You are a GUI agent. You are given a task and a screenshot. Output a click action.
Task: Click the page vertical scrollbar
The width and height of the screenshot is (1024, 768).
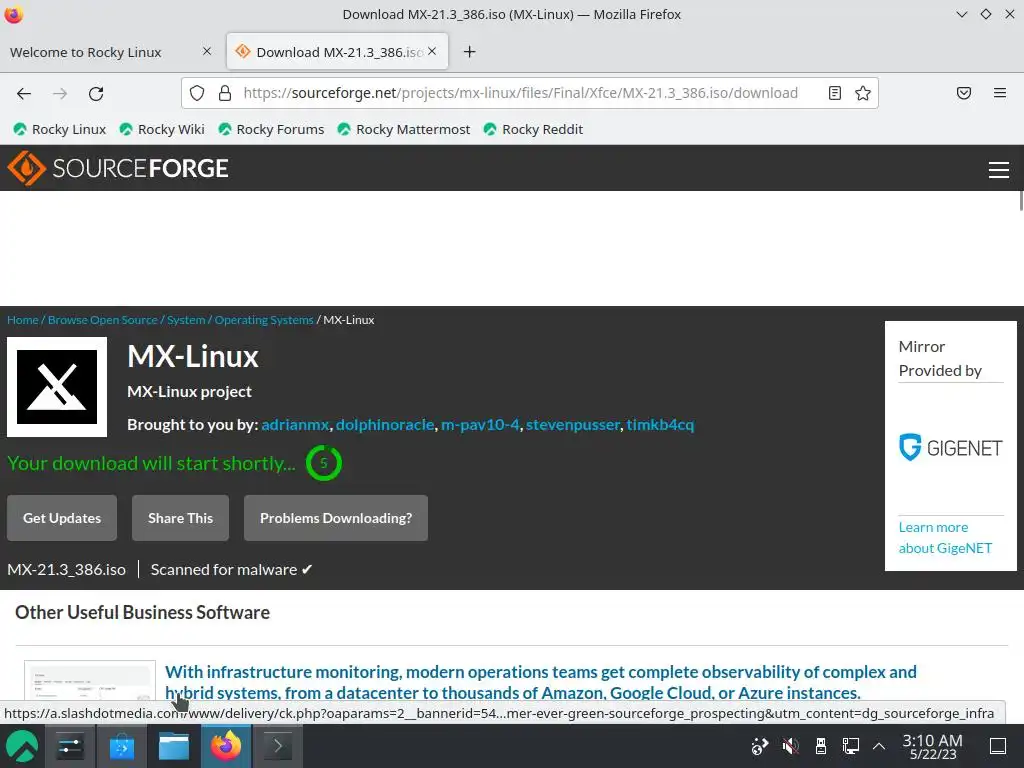[x=1021, y=200]
